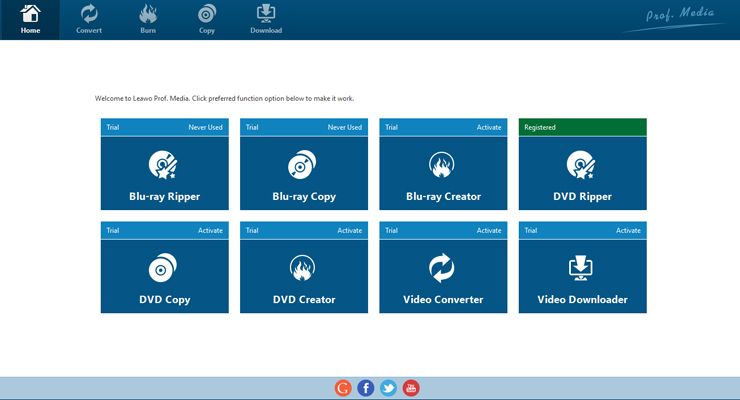Click the DVD Creator flame icon

pos(303,268)
